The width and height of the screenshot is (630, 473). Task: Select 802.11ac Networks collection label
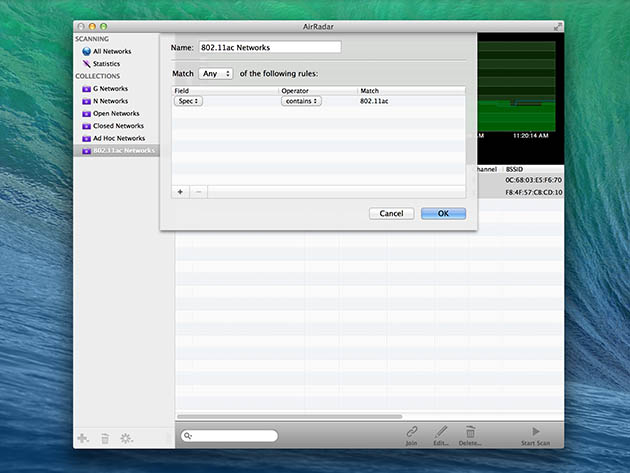(x=124, y=151)
